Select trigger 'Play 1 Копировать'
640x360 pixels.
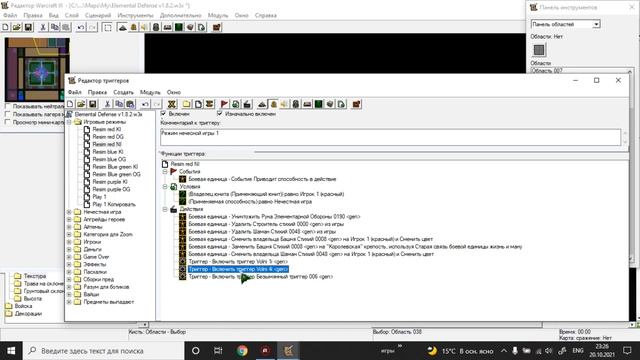click(114, 204)
